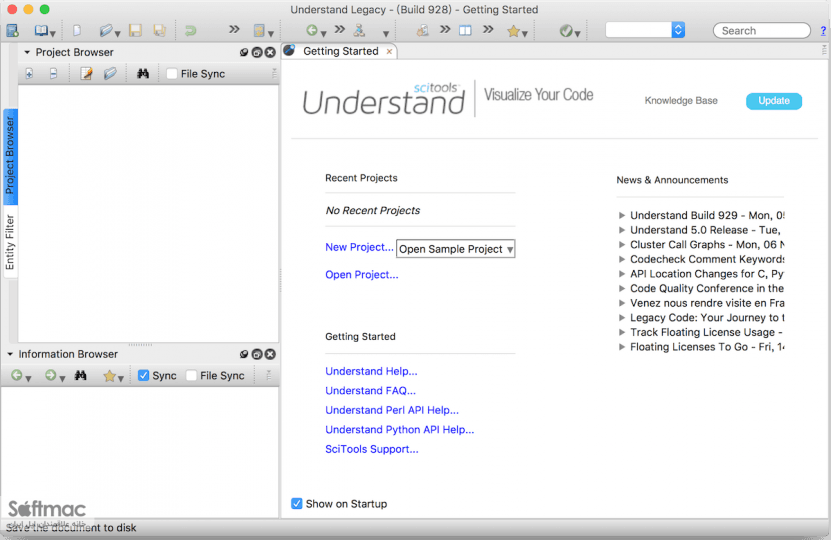831x540 pixels.
Task: Click the drawer icon in Project Browser header
Action: tap(244, 52)
